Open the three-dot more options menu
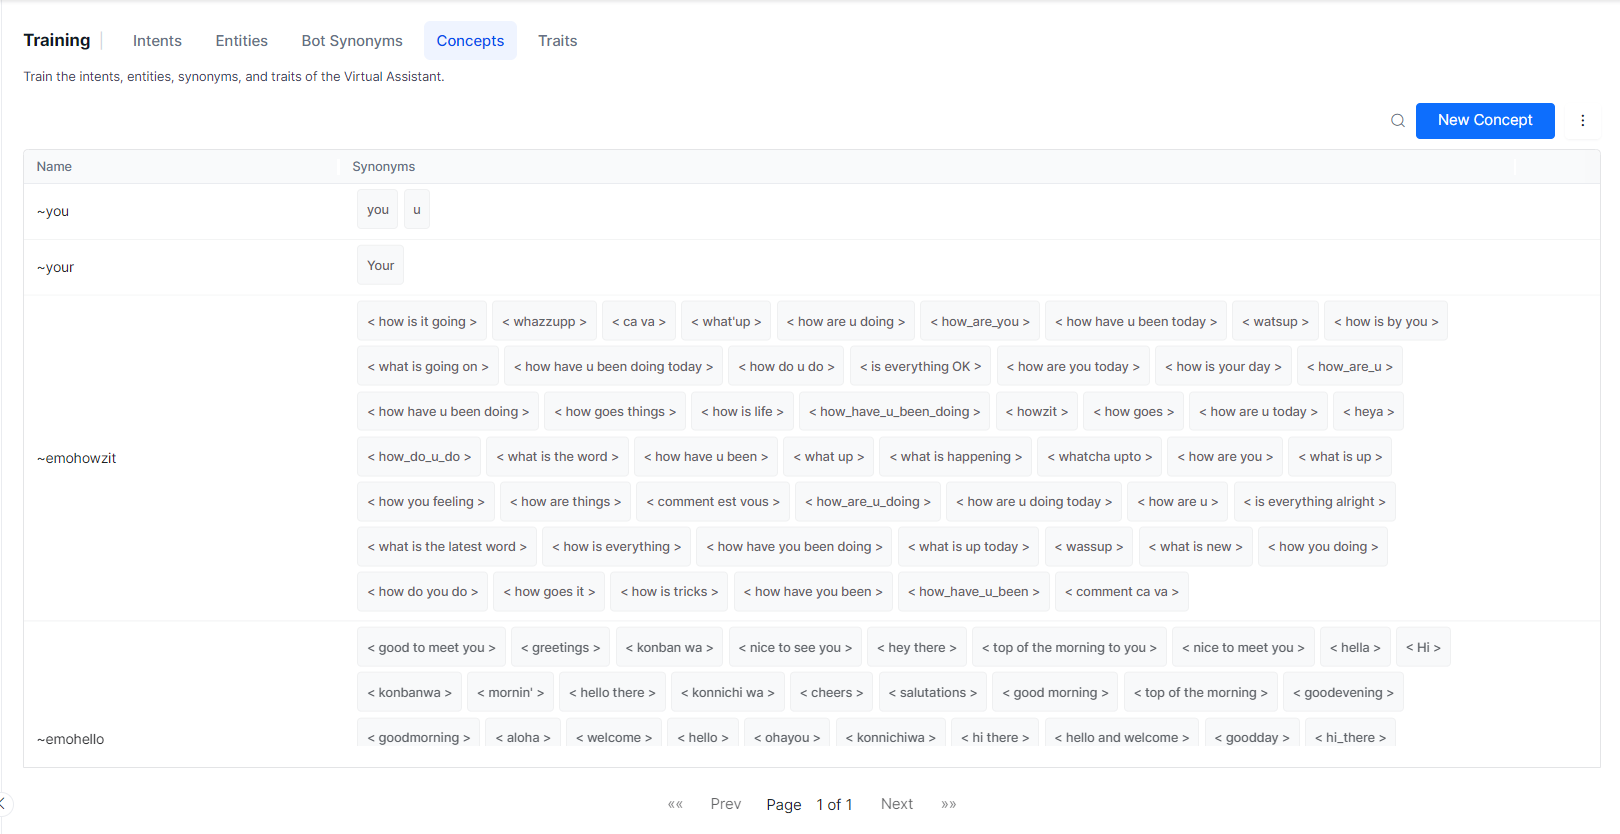The image size is (1620, 834). tap(1582, 121)
